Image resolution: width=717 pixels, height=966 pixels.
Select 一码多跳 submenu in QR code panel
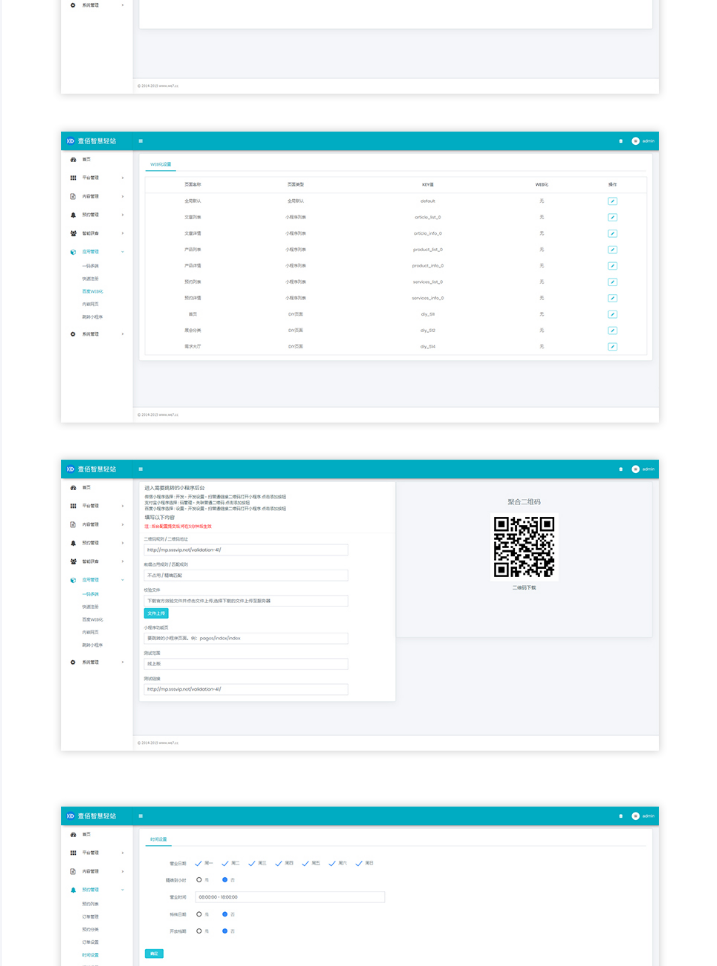(91, 594)
